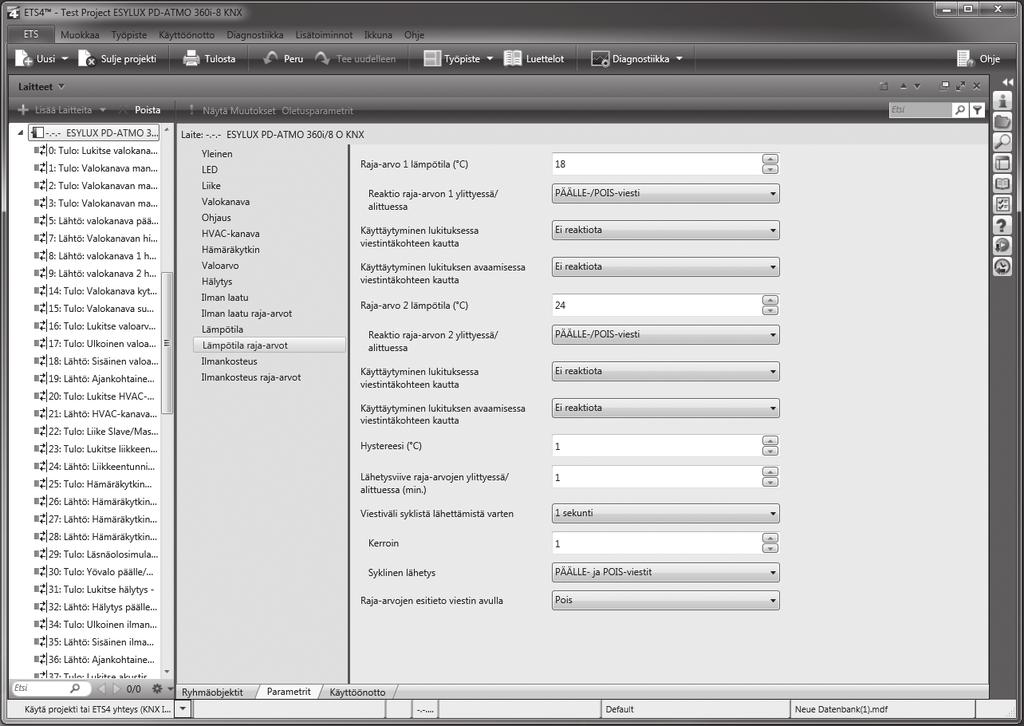Switch to the Käyttöönotto bottom tab
Image resolution: width=1024 pixels, height=726 pixels.
pyautogui.click(x=357, y=692)
